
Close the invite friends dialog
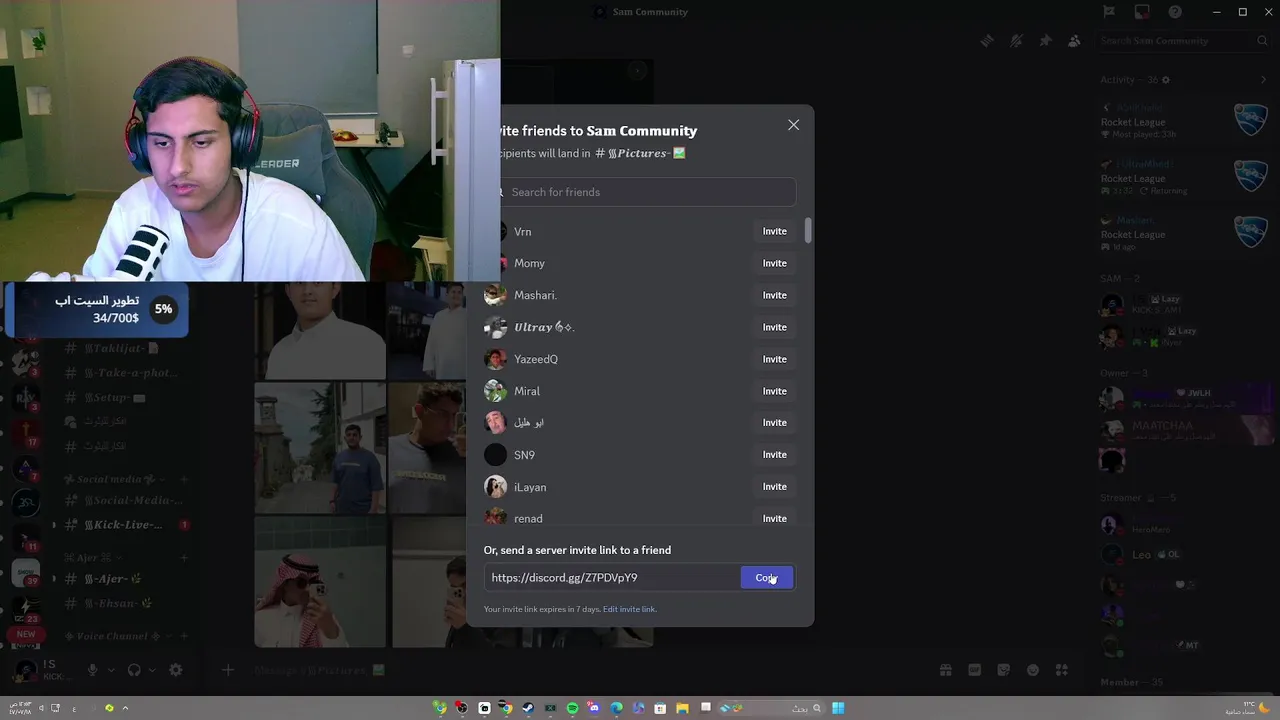(x=793, y=125)
